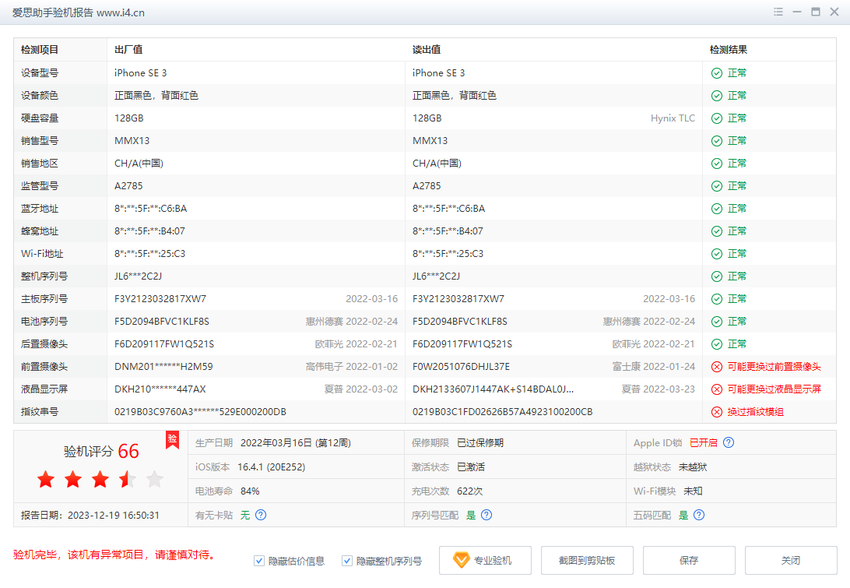Click the 可能更换过液晶显示屏 warning text

coord(774,389)
